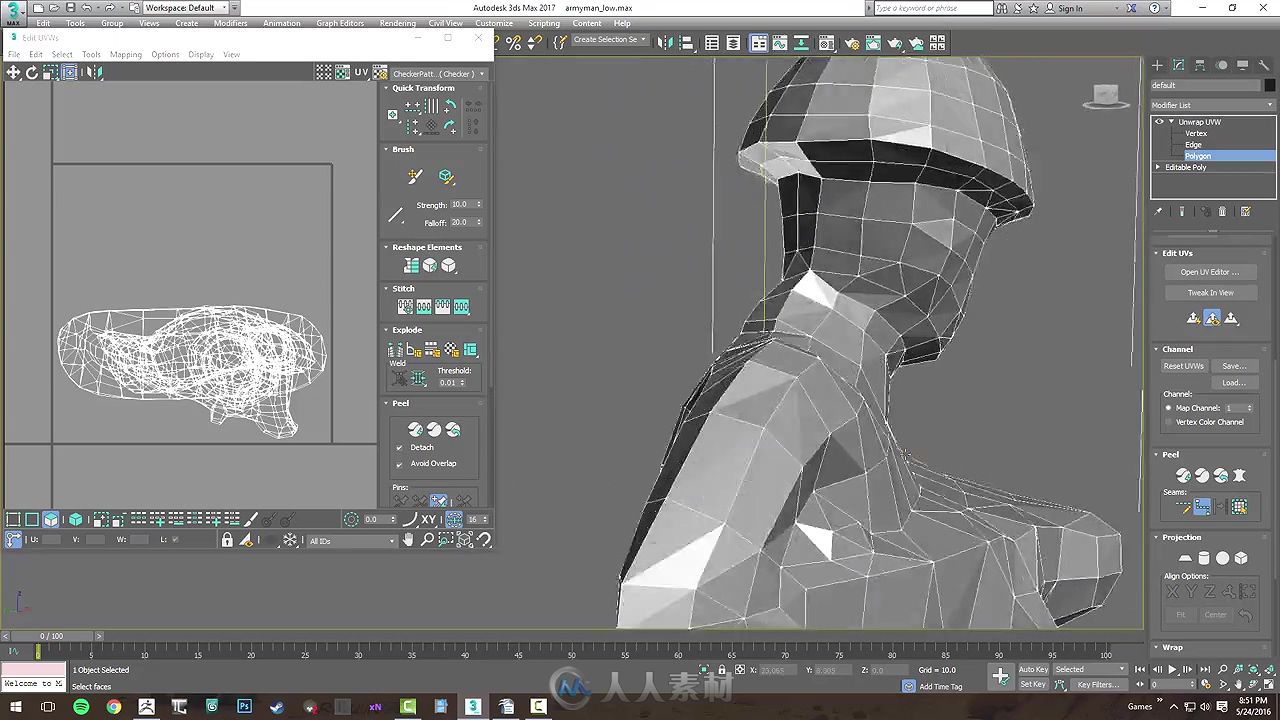This screenshot has height=720, width=1280.
Task: Select the Freeform mode tool in UV editor
Action: [70, 72]
